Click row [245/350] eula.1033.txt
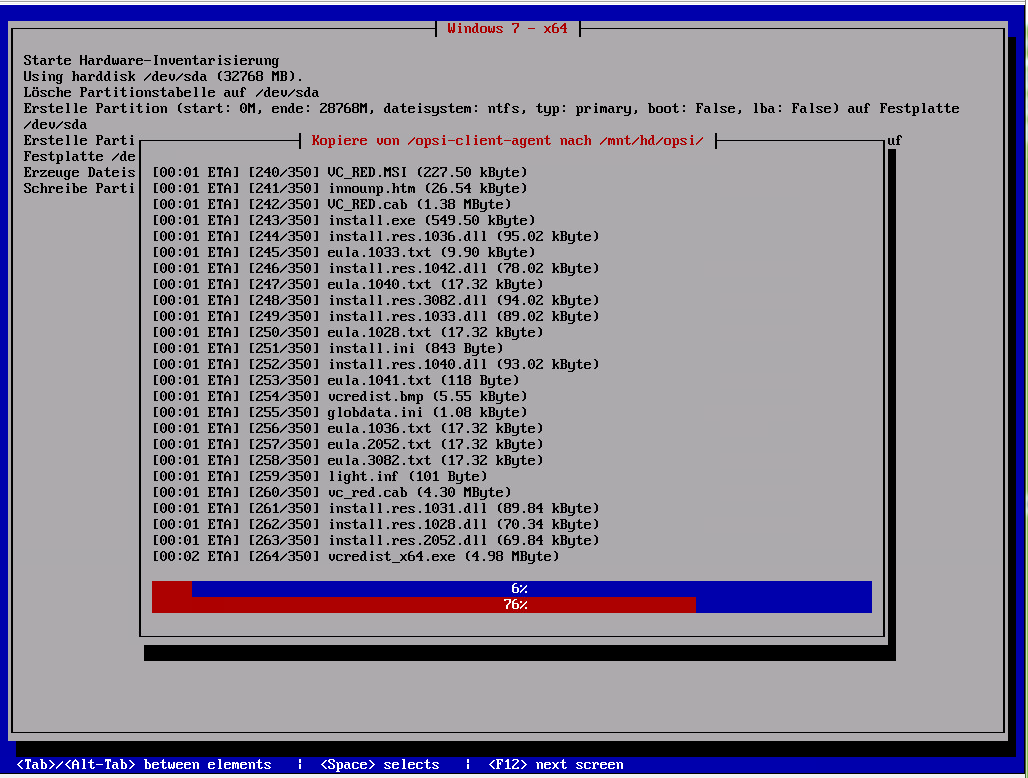This screenshot has height=778, width=1028. tap(344, 253)
